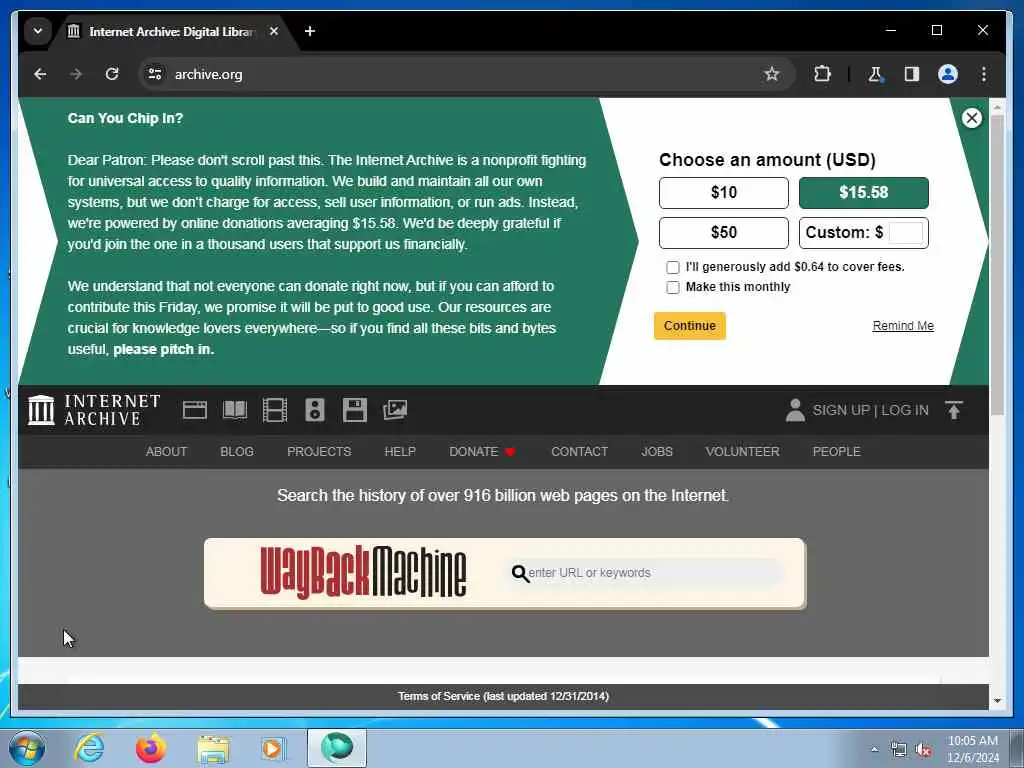Click the Remind Me link

[903, 326]
